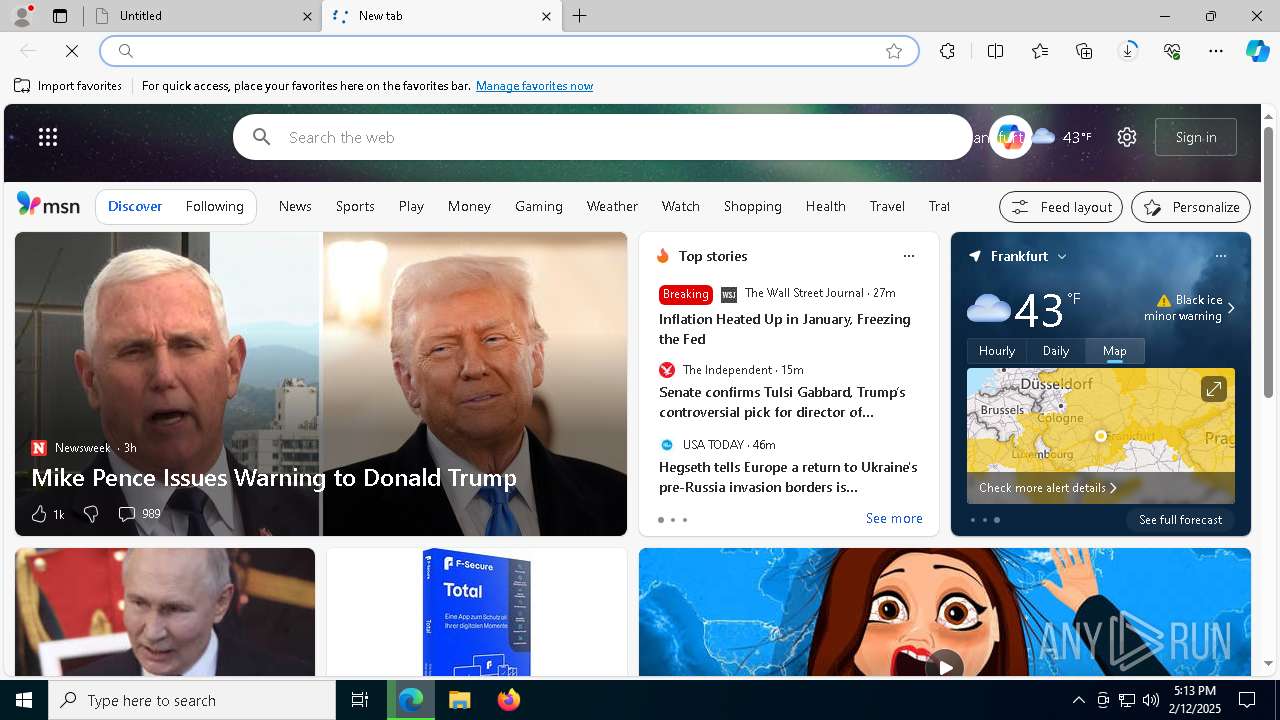This screenshot has height=720, width=1280.
Task: Click Check more alert details
Action: pos(1047,488)
